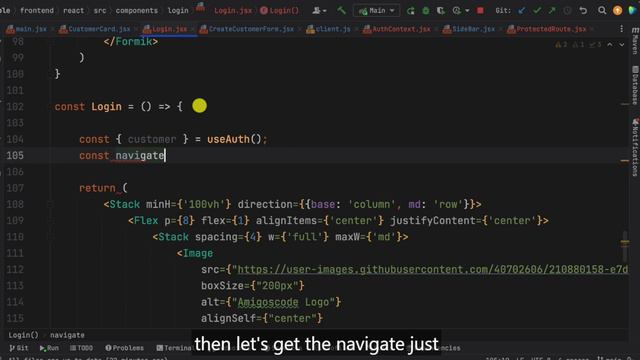Click Login.jsx in the navigation bar
Screen dimensions: 640x360
(x=233, y=11)
